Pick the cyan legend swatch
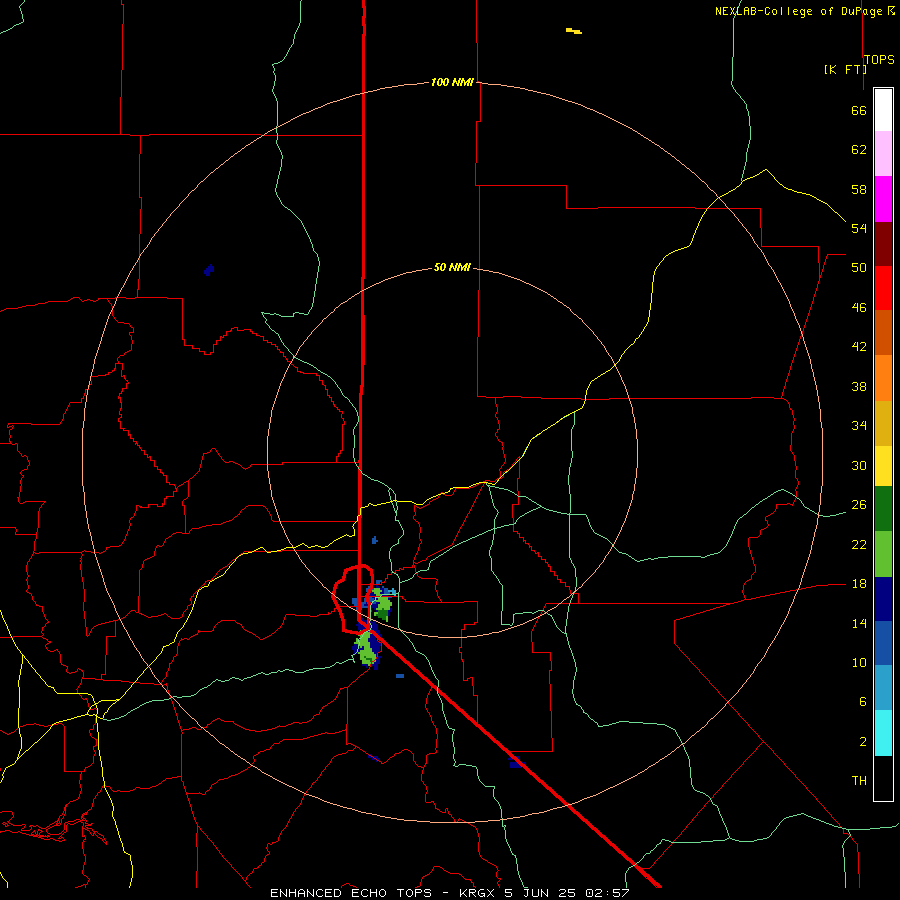The width and height of the screenshot is (900, 900). click(x=883, y=733)
